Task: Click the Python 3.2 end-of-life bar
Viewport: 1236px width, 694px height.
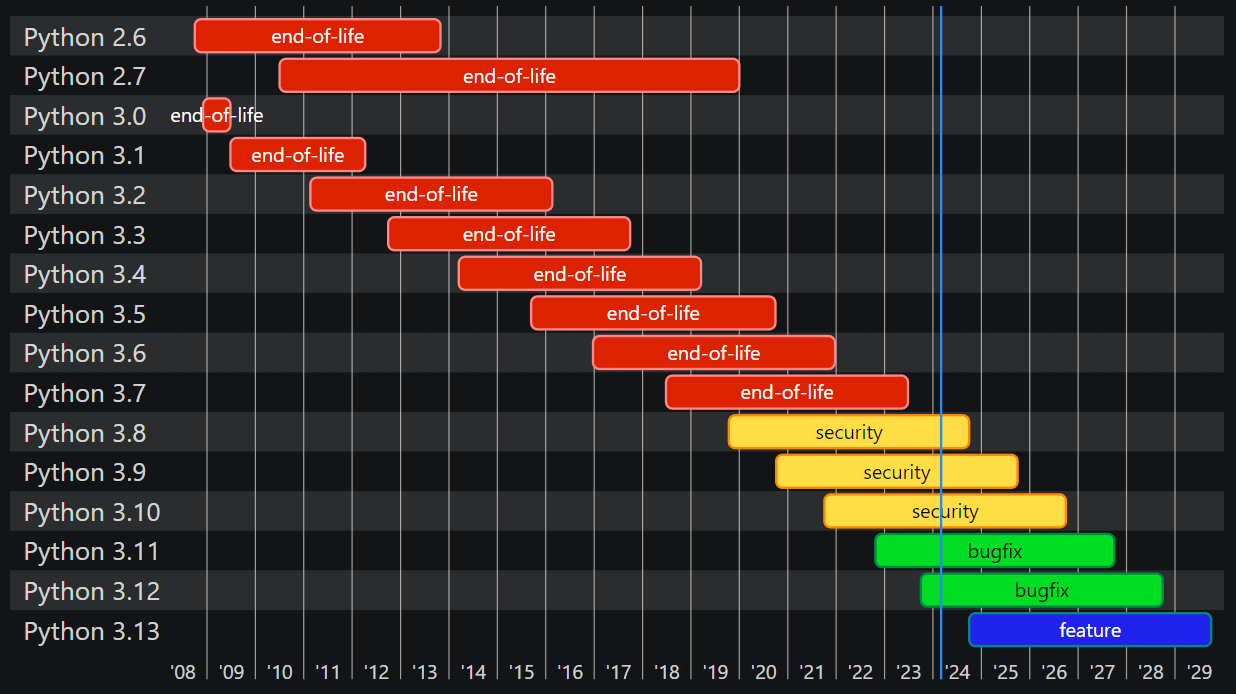Action: 431,194
